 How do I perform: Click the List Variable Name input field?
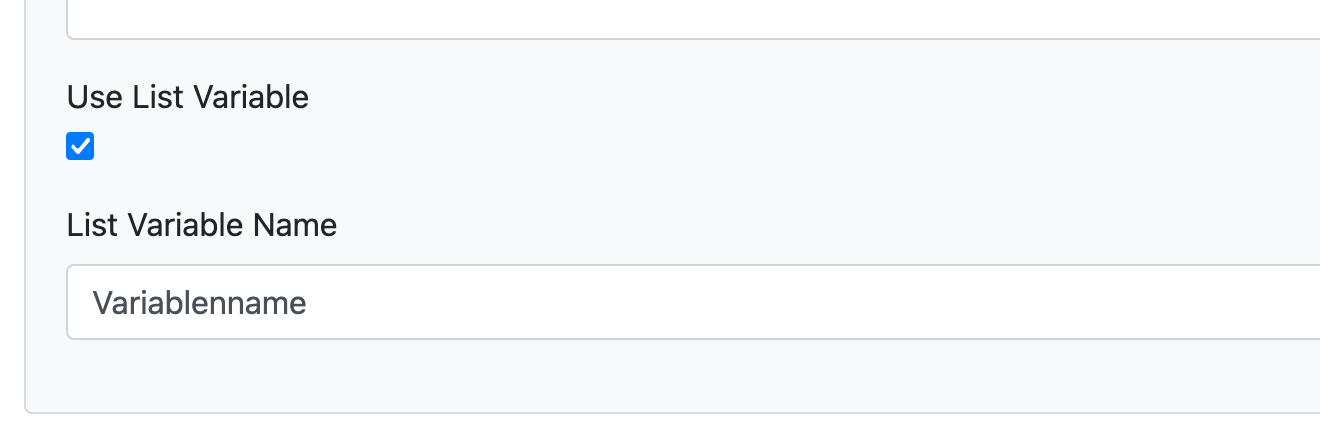coord(690,302)
